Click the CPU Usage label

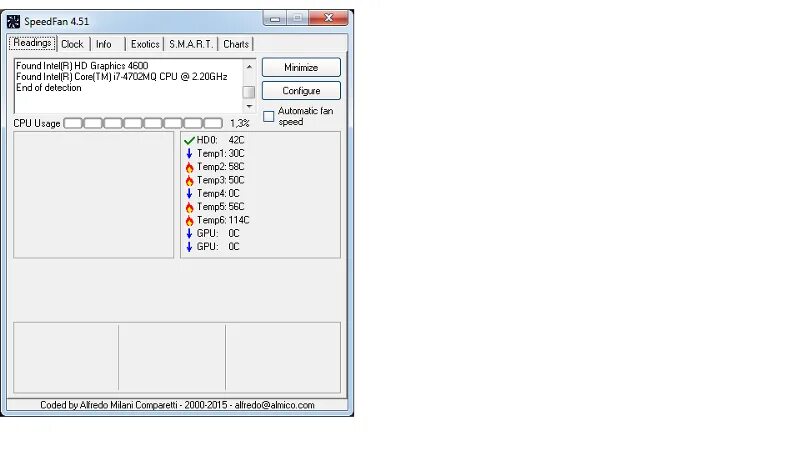tap(37, 123)
